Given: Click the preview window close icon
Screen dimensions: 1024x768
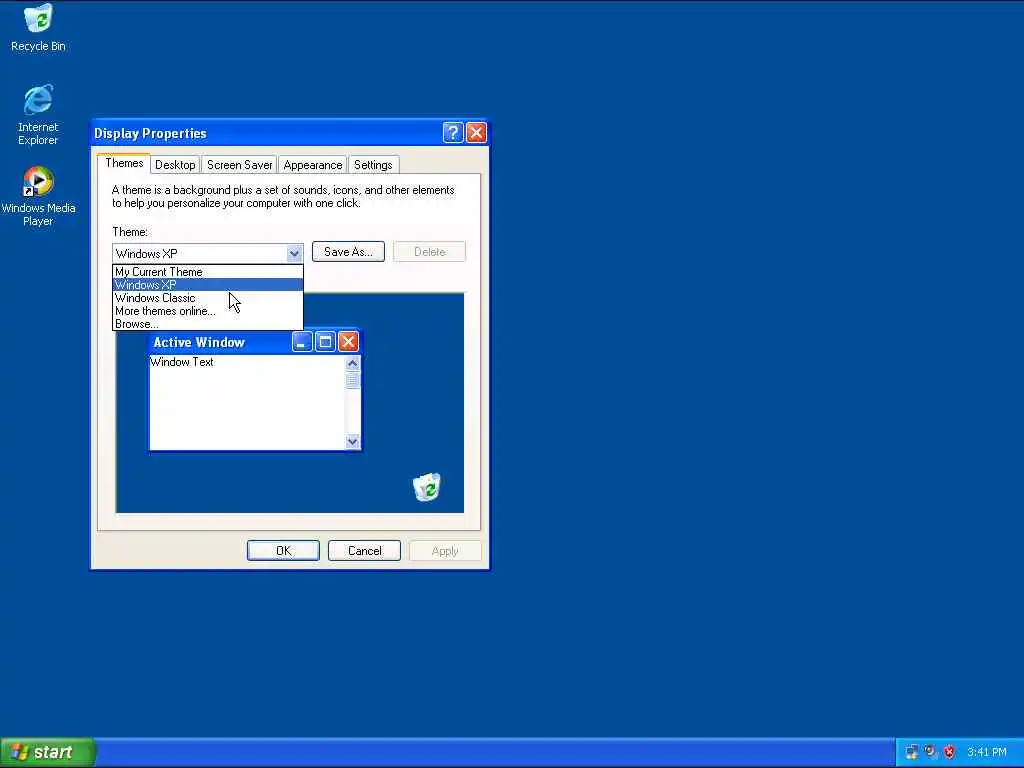Looking at the screenshot, I should 348,342.
